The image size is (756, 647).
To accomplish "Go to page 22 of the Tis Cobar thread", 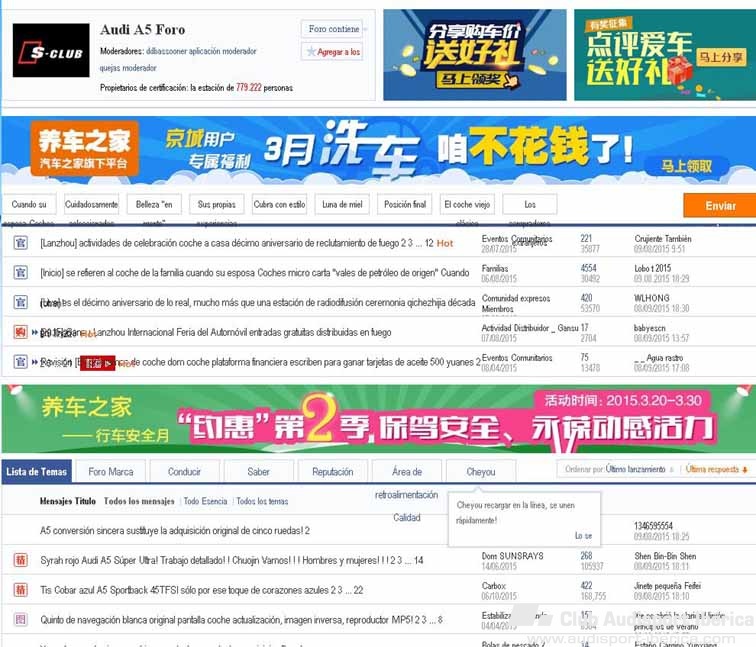I will point(358,590).
